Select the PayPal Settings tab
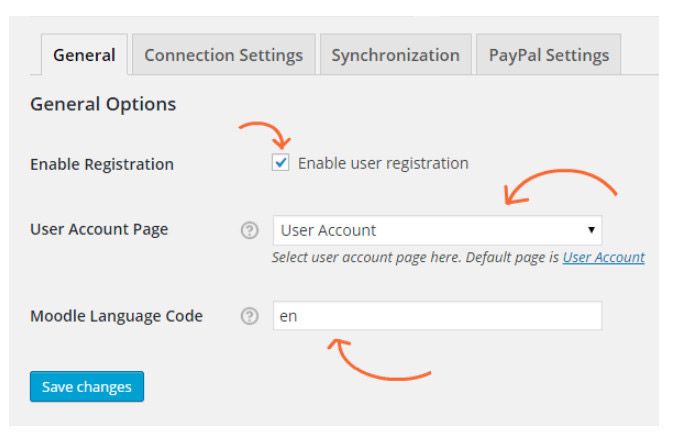Screen dimensions: 678x435 [x=548, y=55]
